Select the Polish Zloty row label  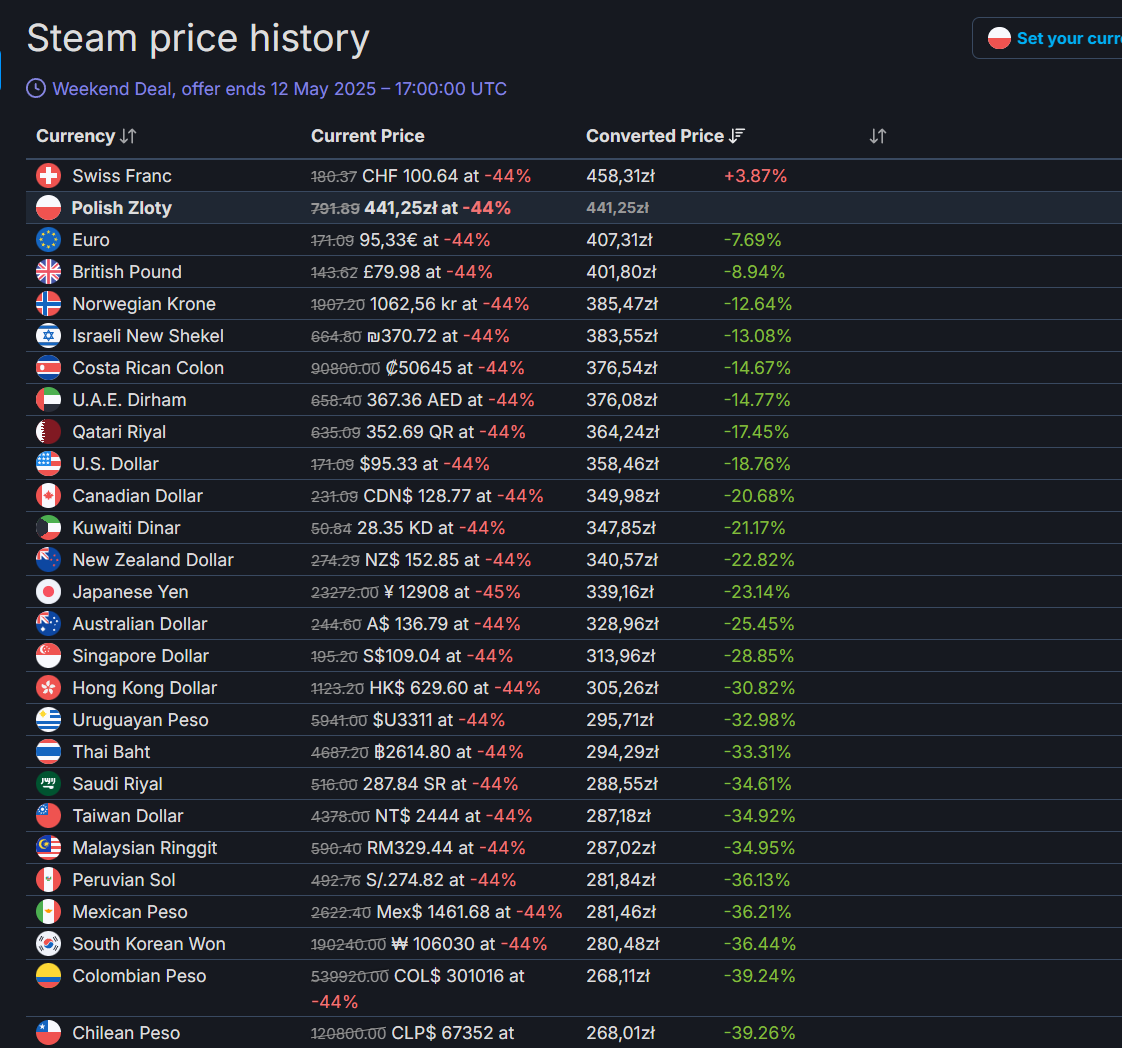click(122, 208)
